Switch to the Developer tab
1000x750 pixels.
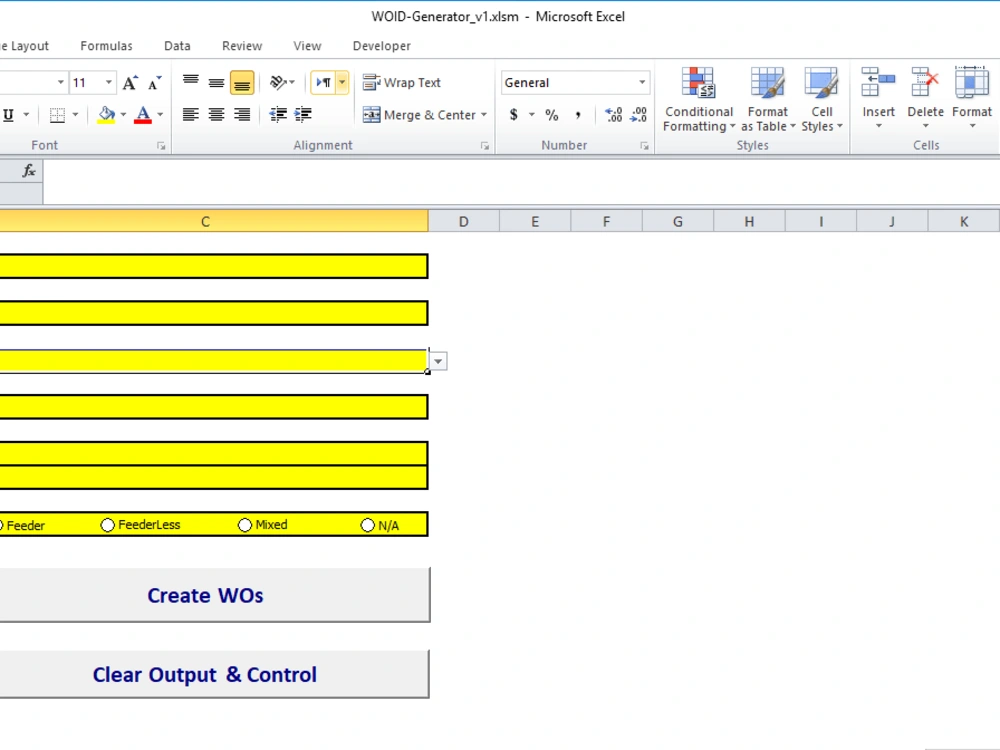pos(381,46)
